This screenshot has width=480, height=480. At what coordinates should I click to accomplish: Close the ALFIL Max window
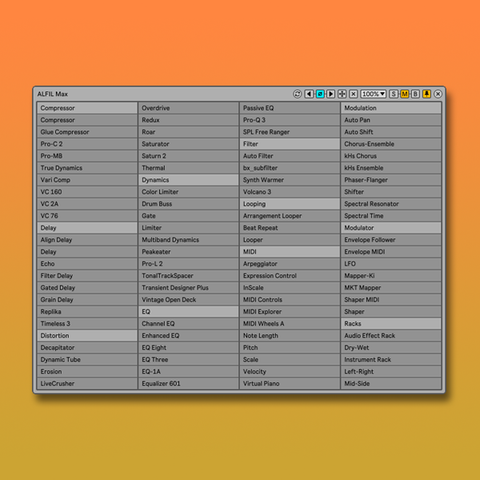pyautogui.click(x=438, y=94)
